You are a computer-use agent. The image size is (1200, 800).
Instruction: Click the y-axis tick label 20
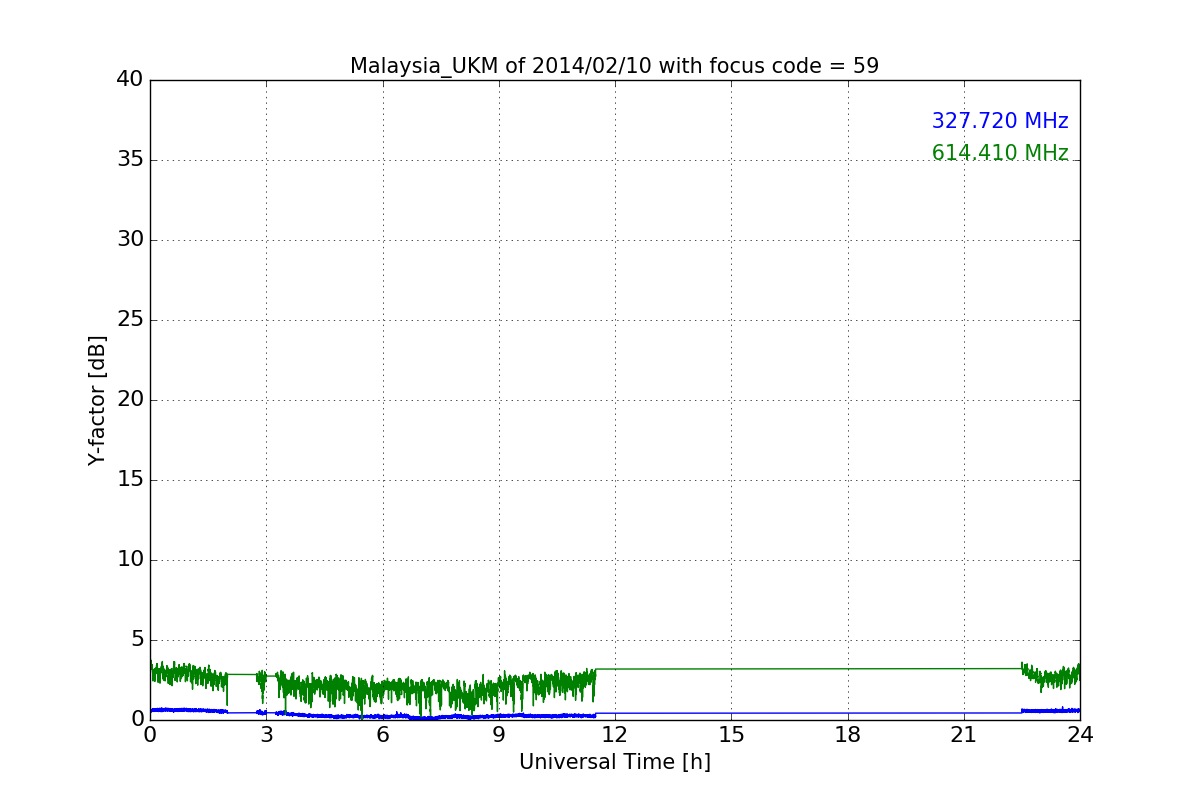click(x=130, y=400)
